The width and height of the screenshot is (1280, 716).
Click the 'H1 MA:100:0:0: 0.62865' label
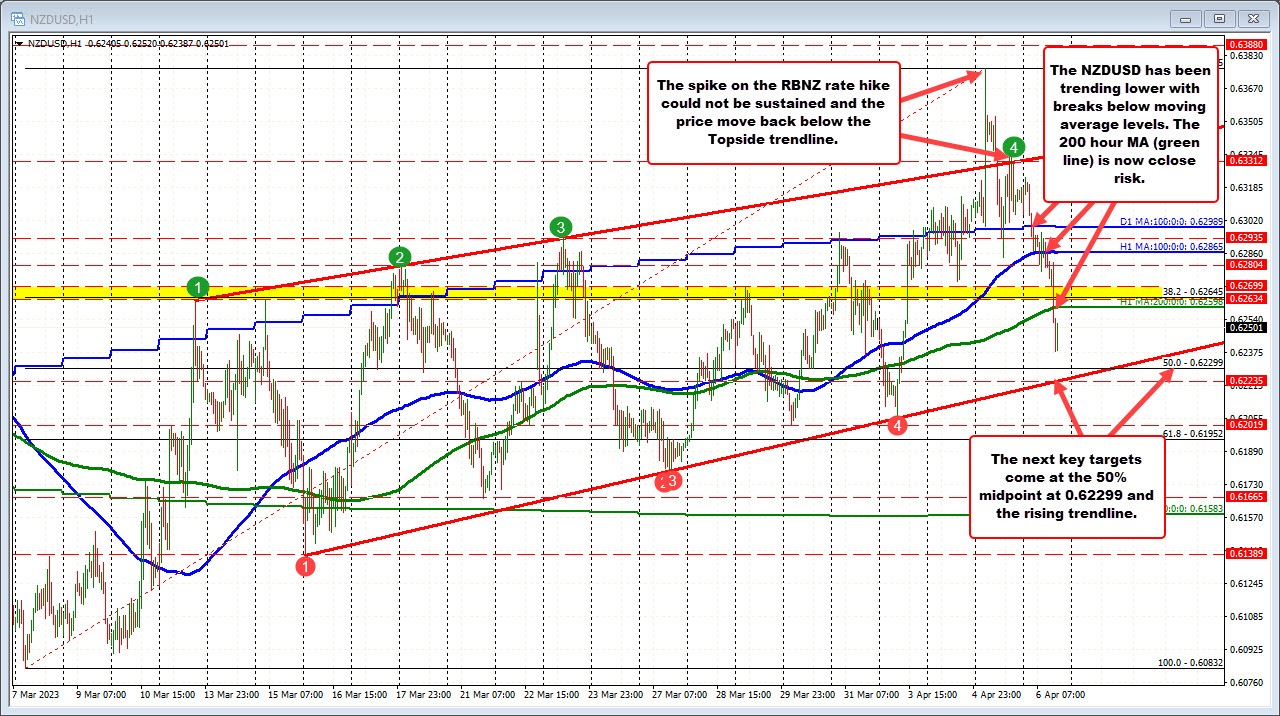1171,246
